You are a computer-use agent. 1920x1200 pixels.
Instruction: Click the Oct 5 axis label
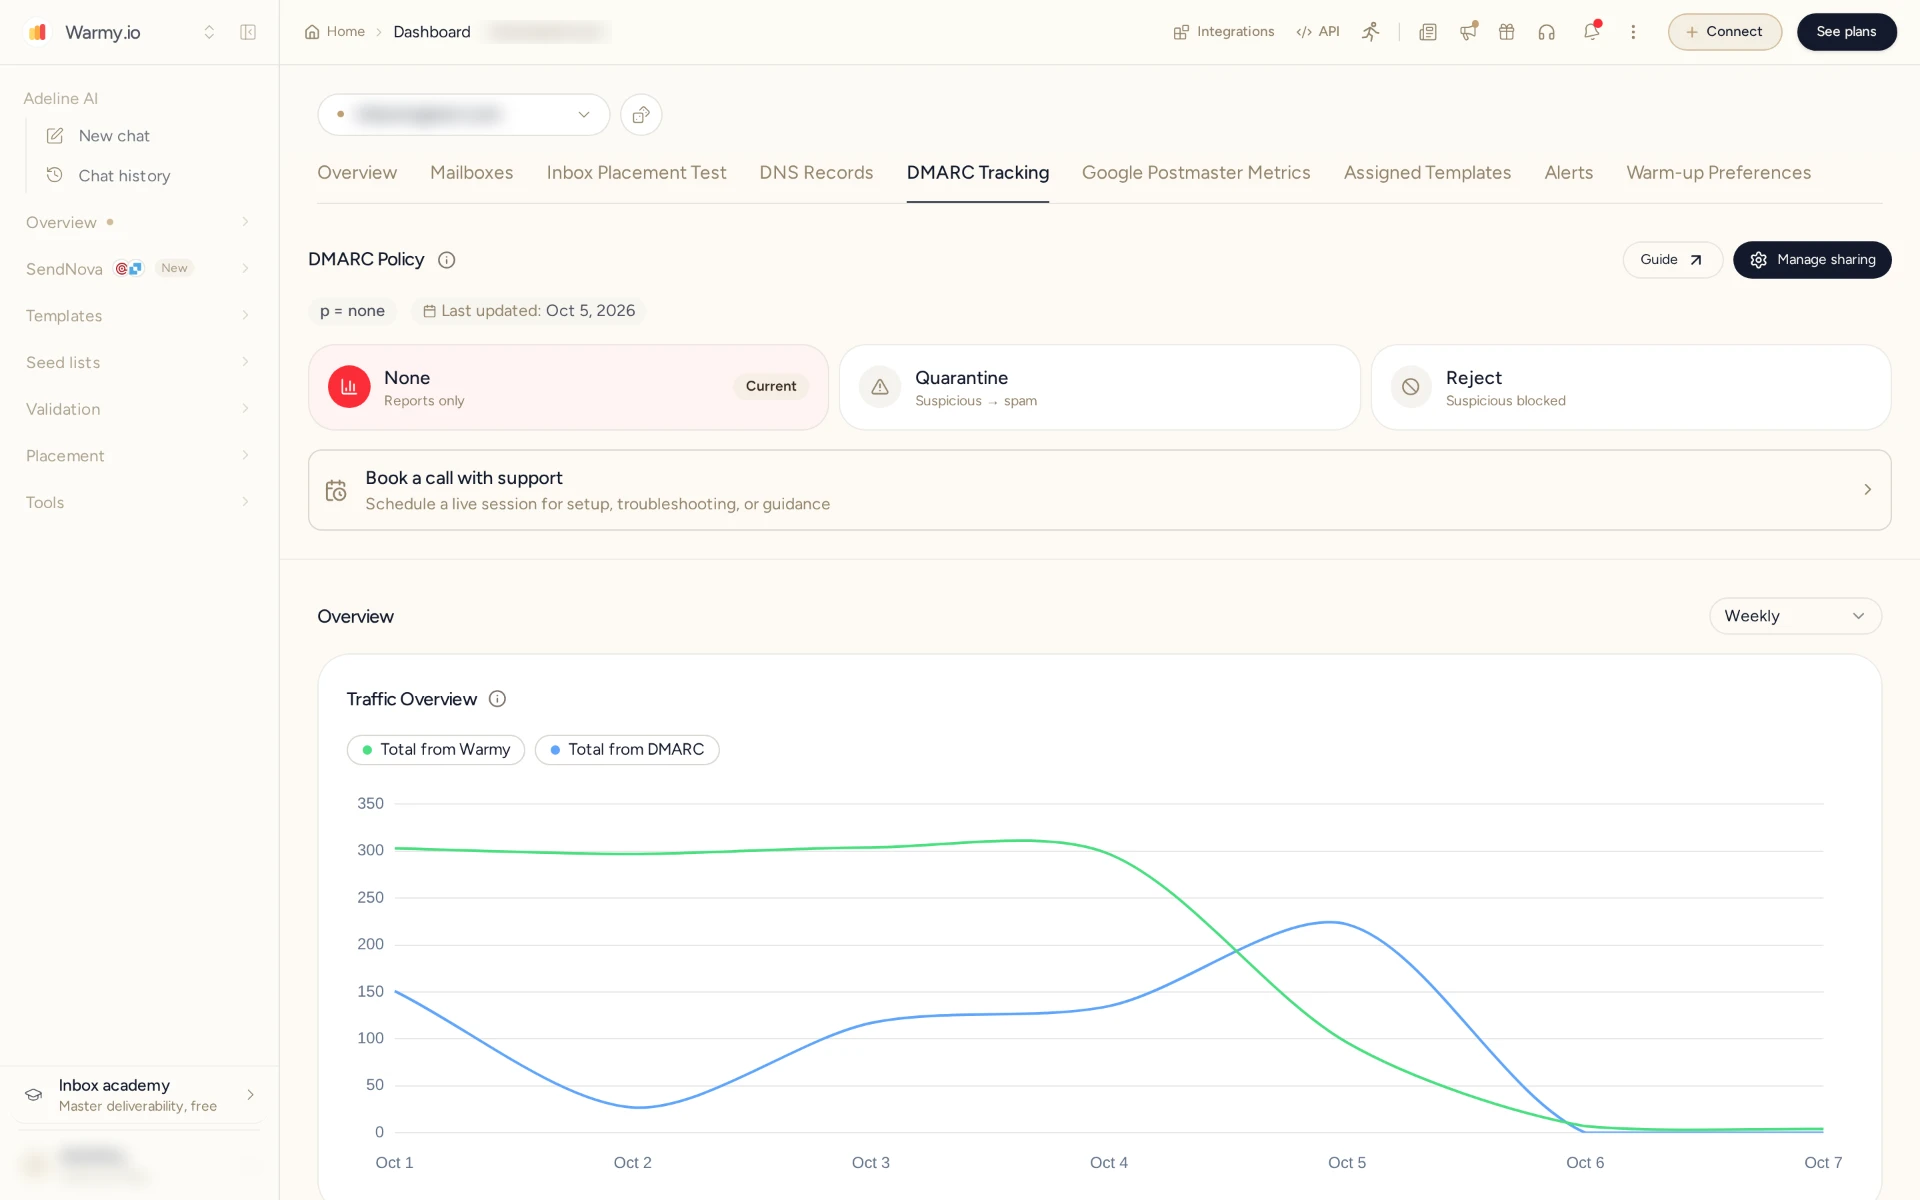coord(1346,1163)
